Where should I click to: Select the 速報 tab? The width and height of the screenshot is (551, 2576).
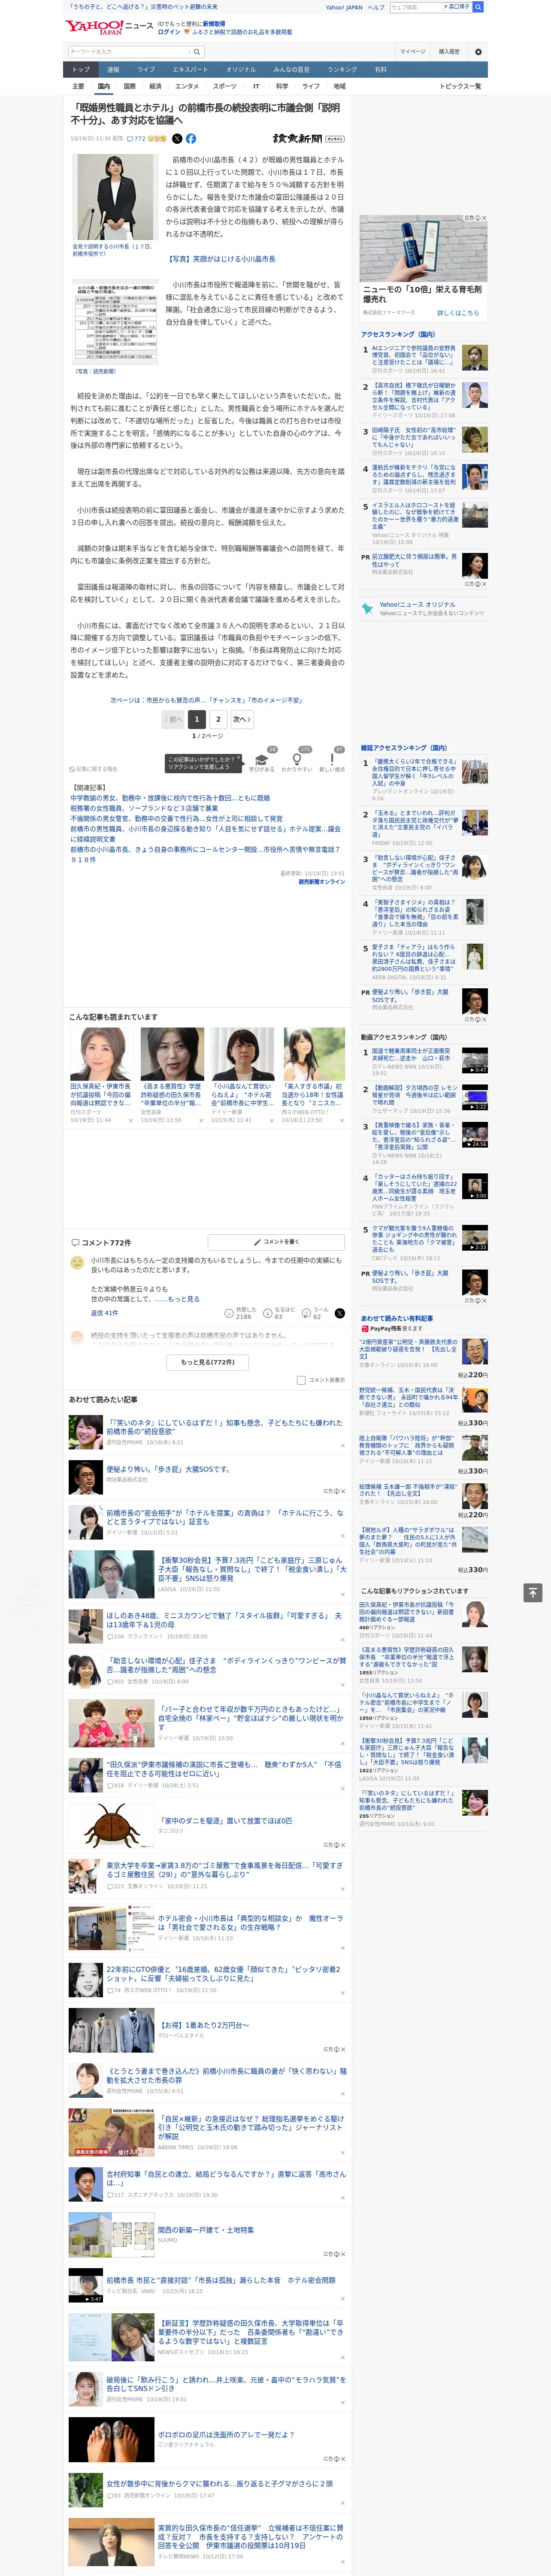[113, 69]
